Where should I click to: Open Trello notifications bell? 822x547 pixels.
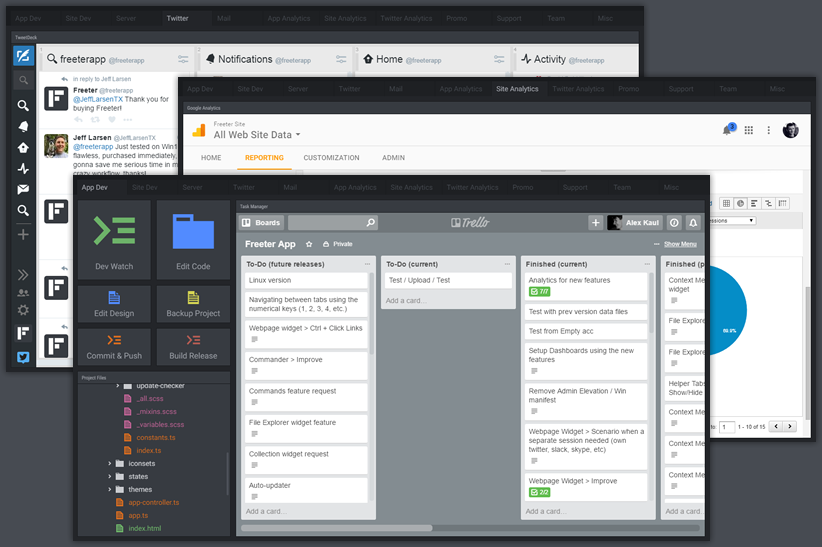click(x=693, y=223)
